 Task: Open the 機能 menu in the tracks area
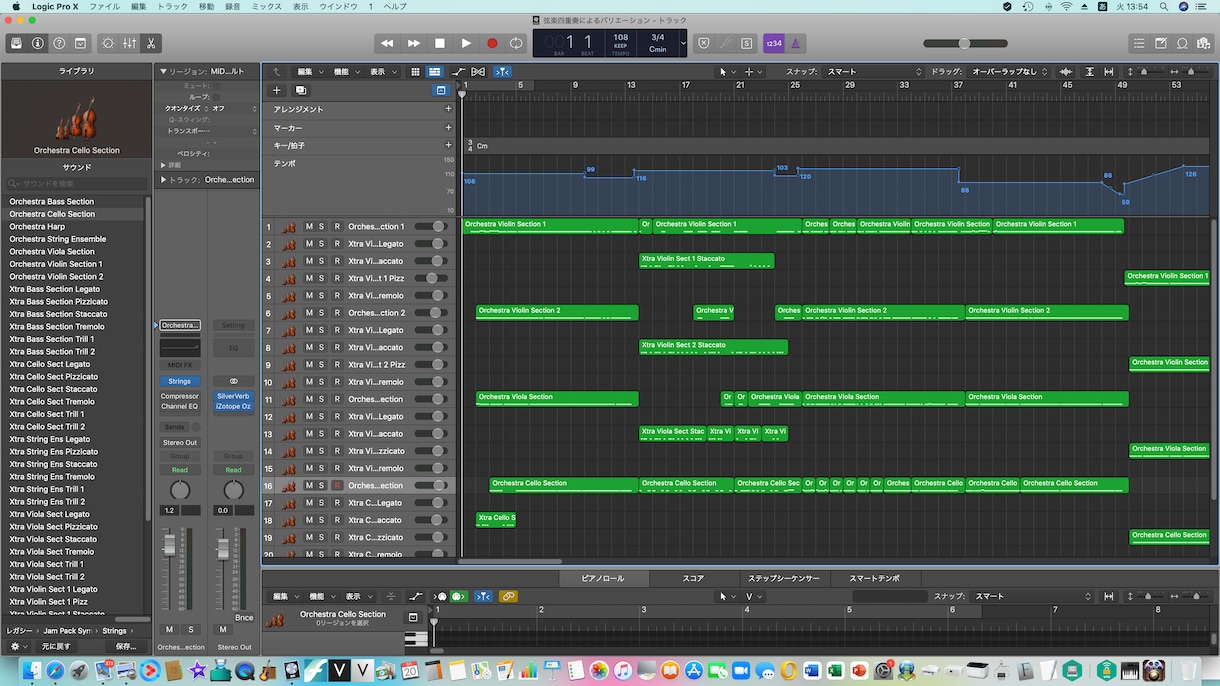click(x=345, y=72)
